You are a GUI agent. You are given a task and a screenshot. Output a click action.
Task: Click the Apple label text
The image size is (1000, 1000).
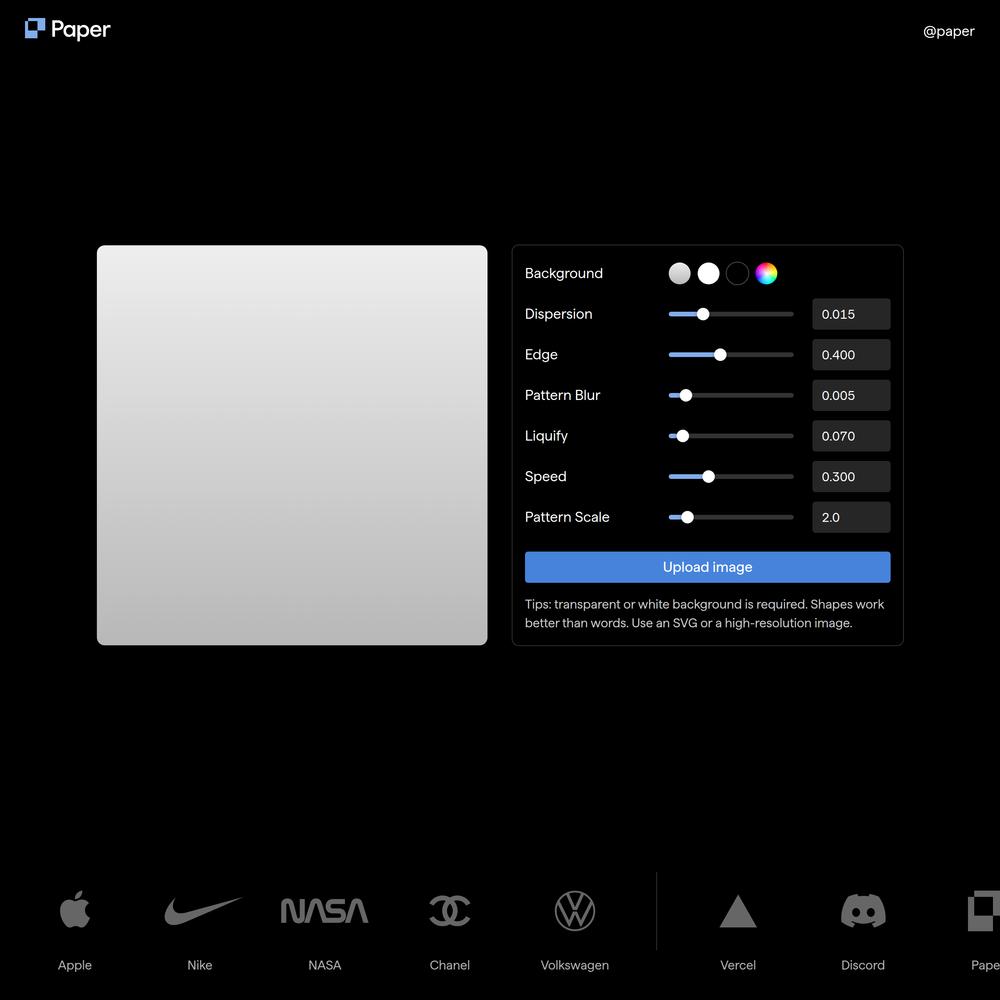click(75, 965)
